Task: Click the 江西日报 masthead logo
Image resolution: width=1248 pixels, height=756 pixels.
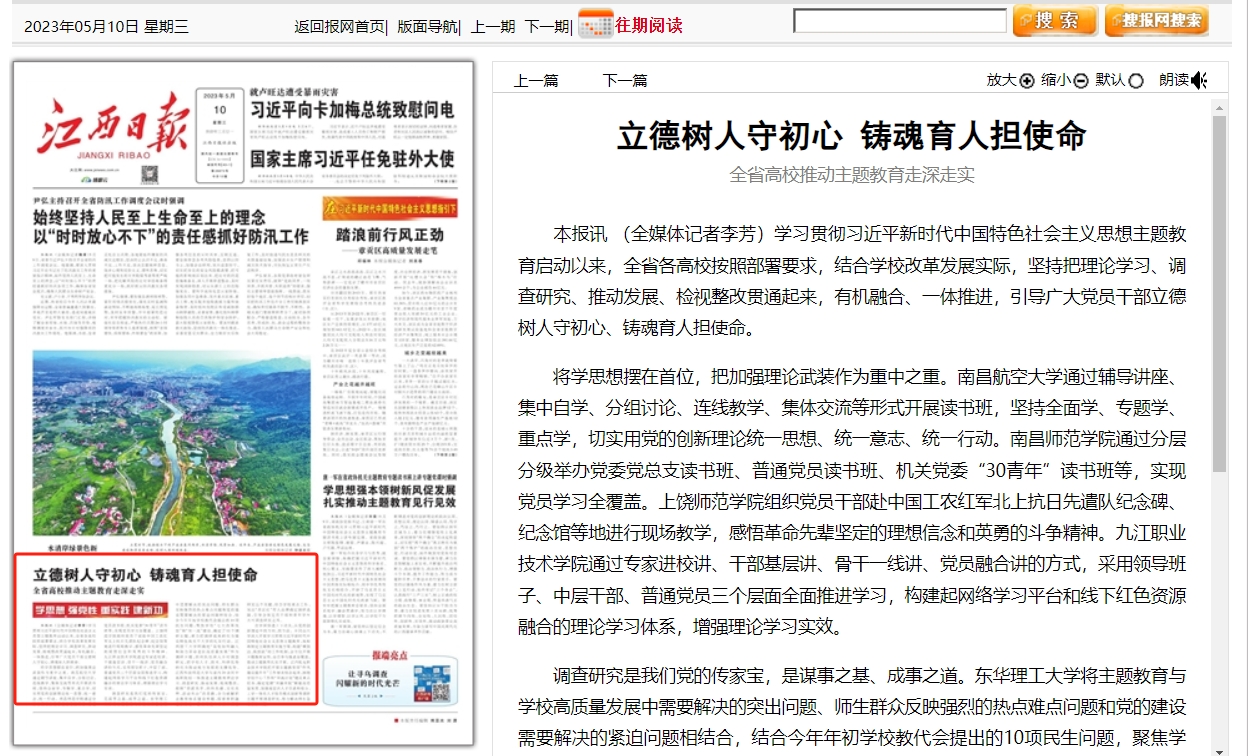Action: click(112, 128)
